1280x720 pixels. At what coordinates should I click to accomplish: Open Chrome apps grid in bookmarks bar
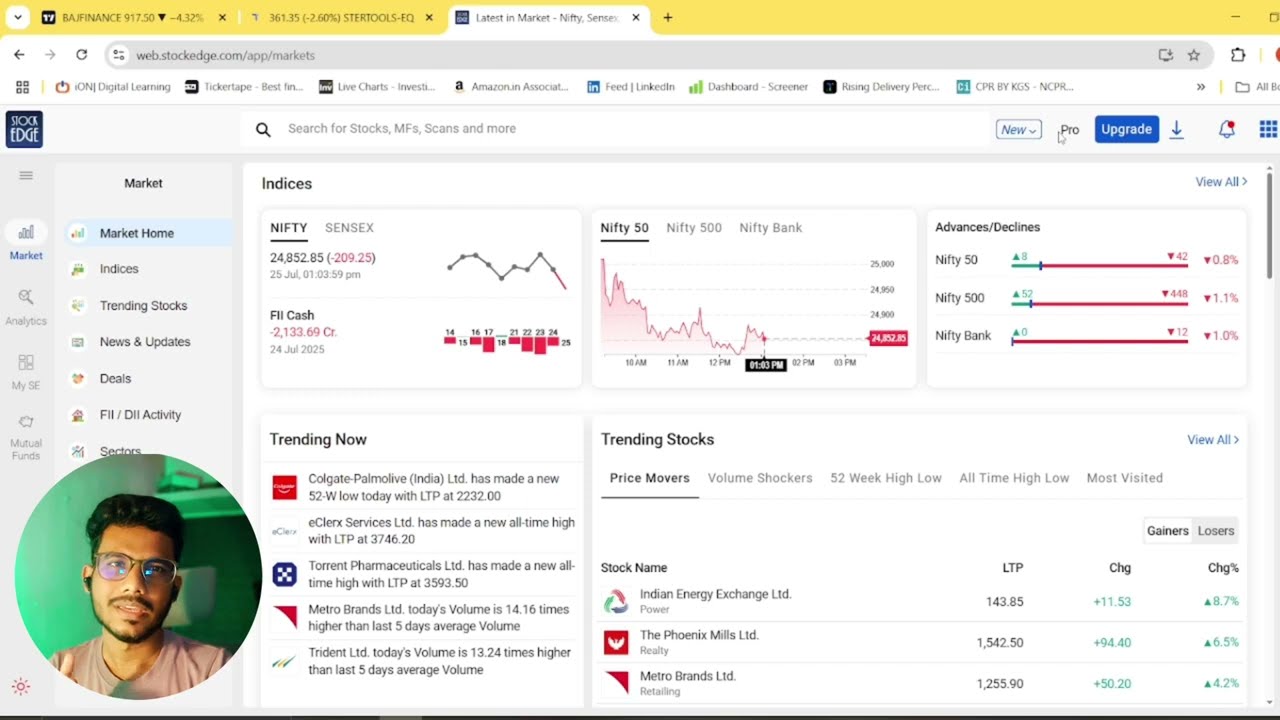coord(22,87)
